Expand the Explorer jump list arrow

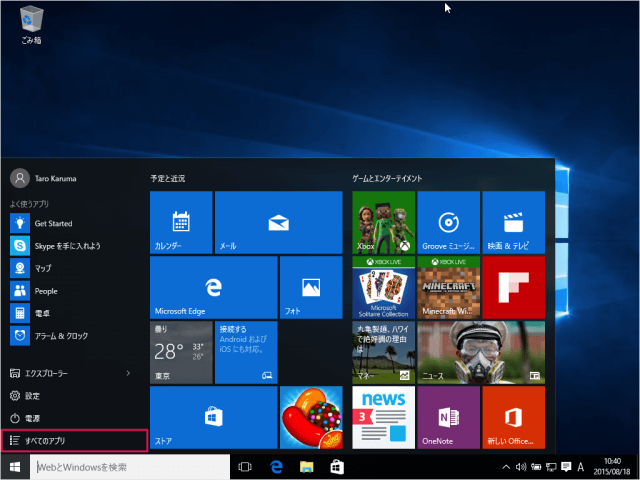(x=128, y=373)
